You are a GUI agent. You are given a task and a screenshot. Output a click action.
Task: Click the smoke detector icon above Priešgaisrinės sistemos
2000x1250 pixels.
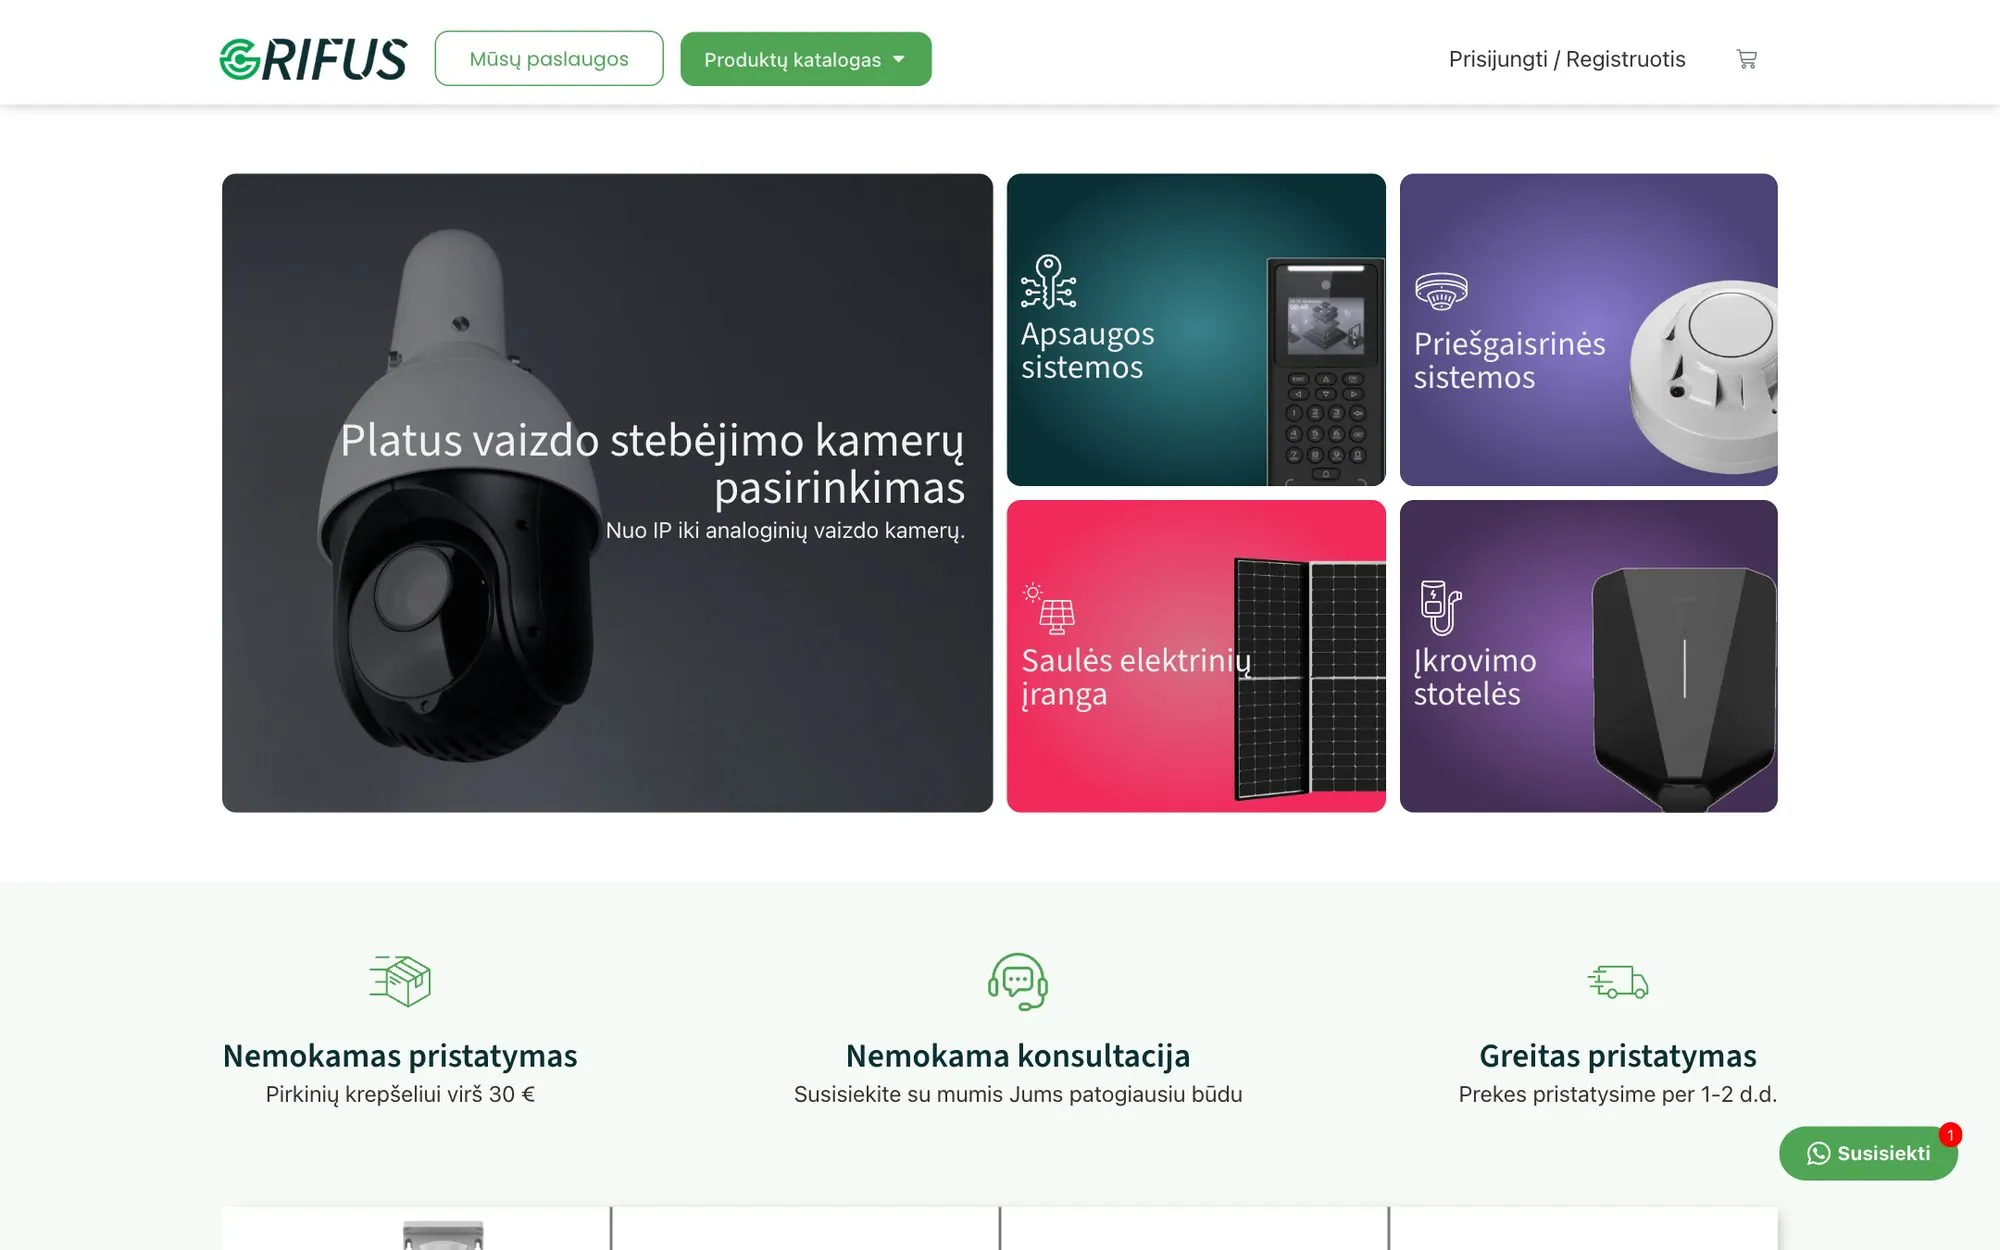[x=1441, y=291]
